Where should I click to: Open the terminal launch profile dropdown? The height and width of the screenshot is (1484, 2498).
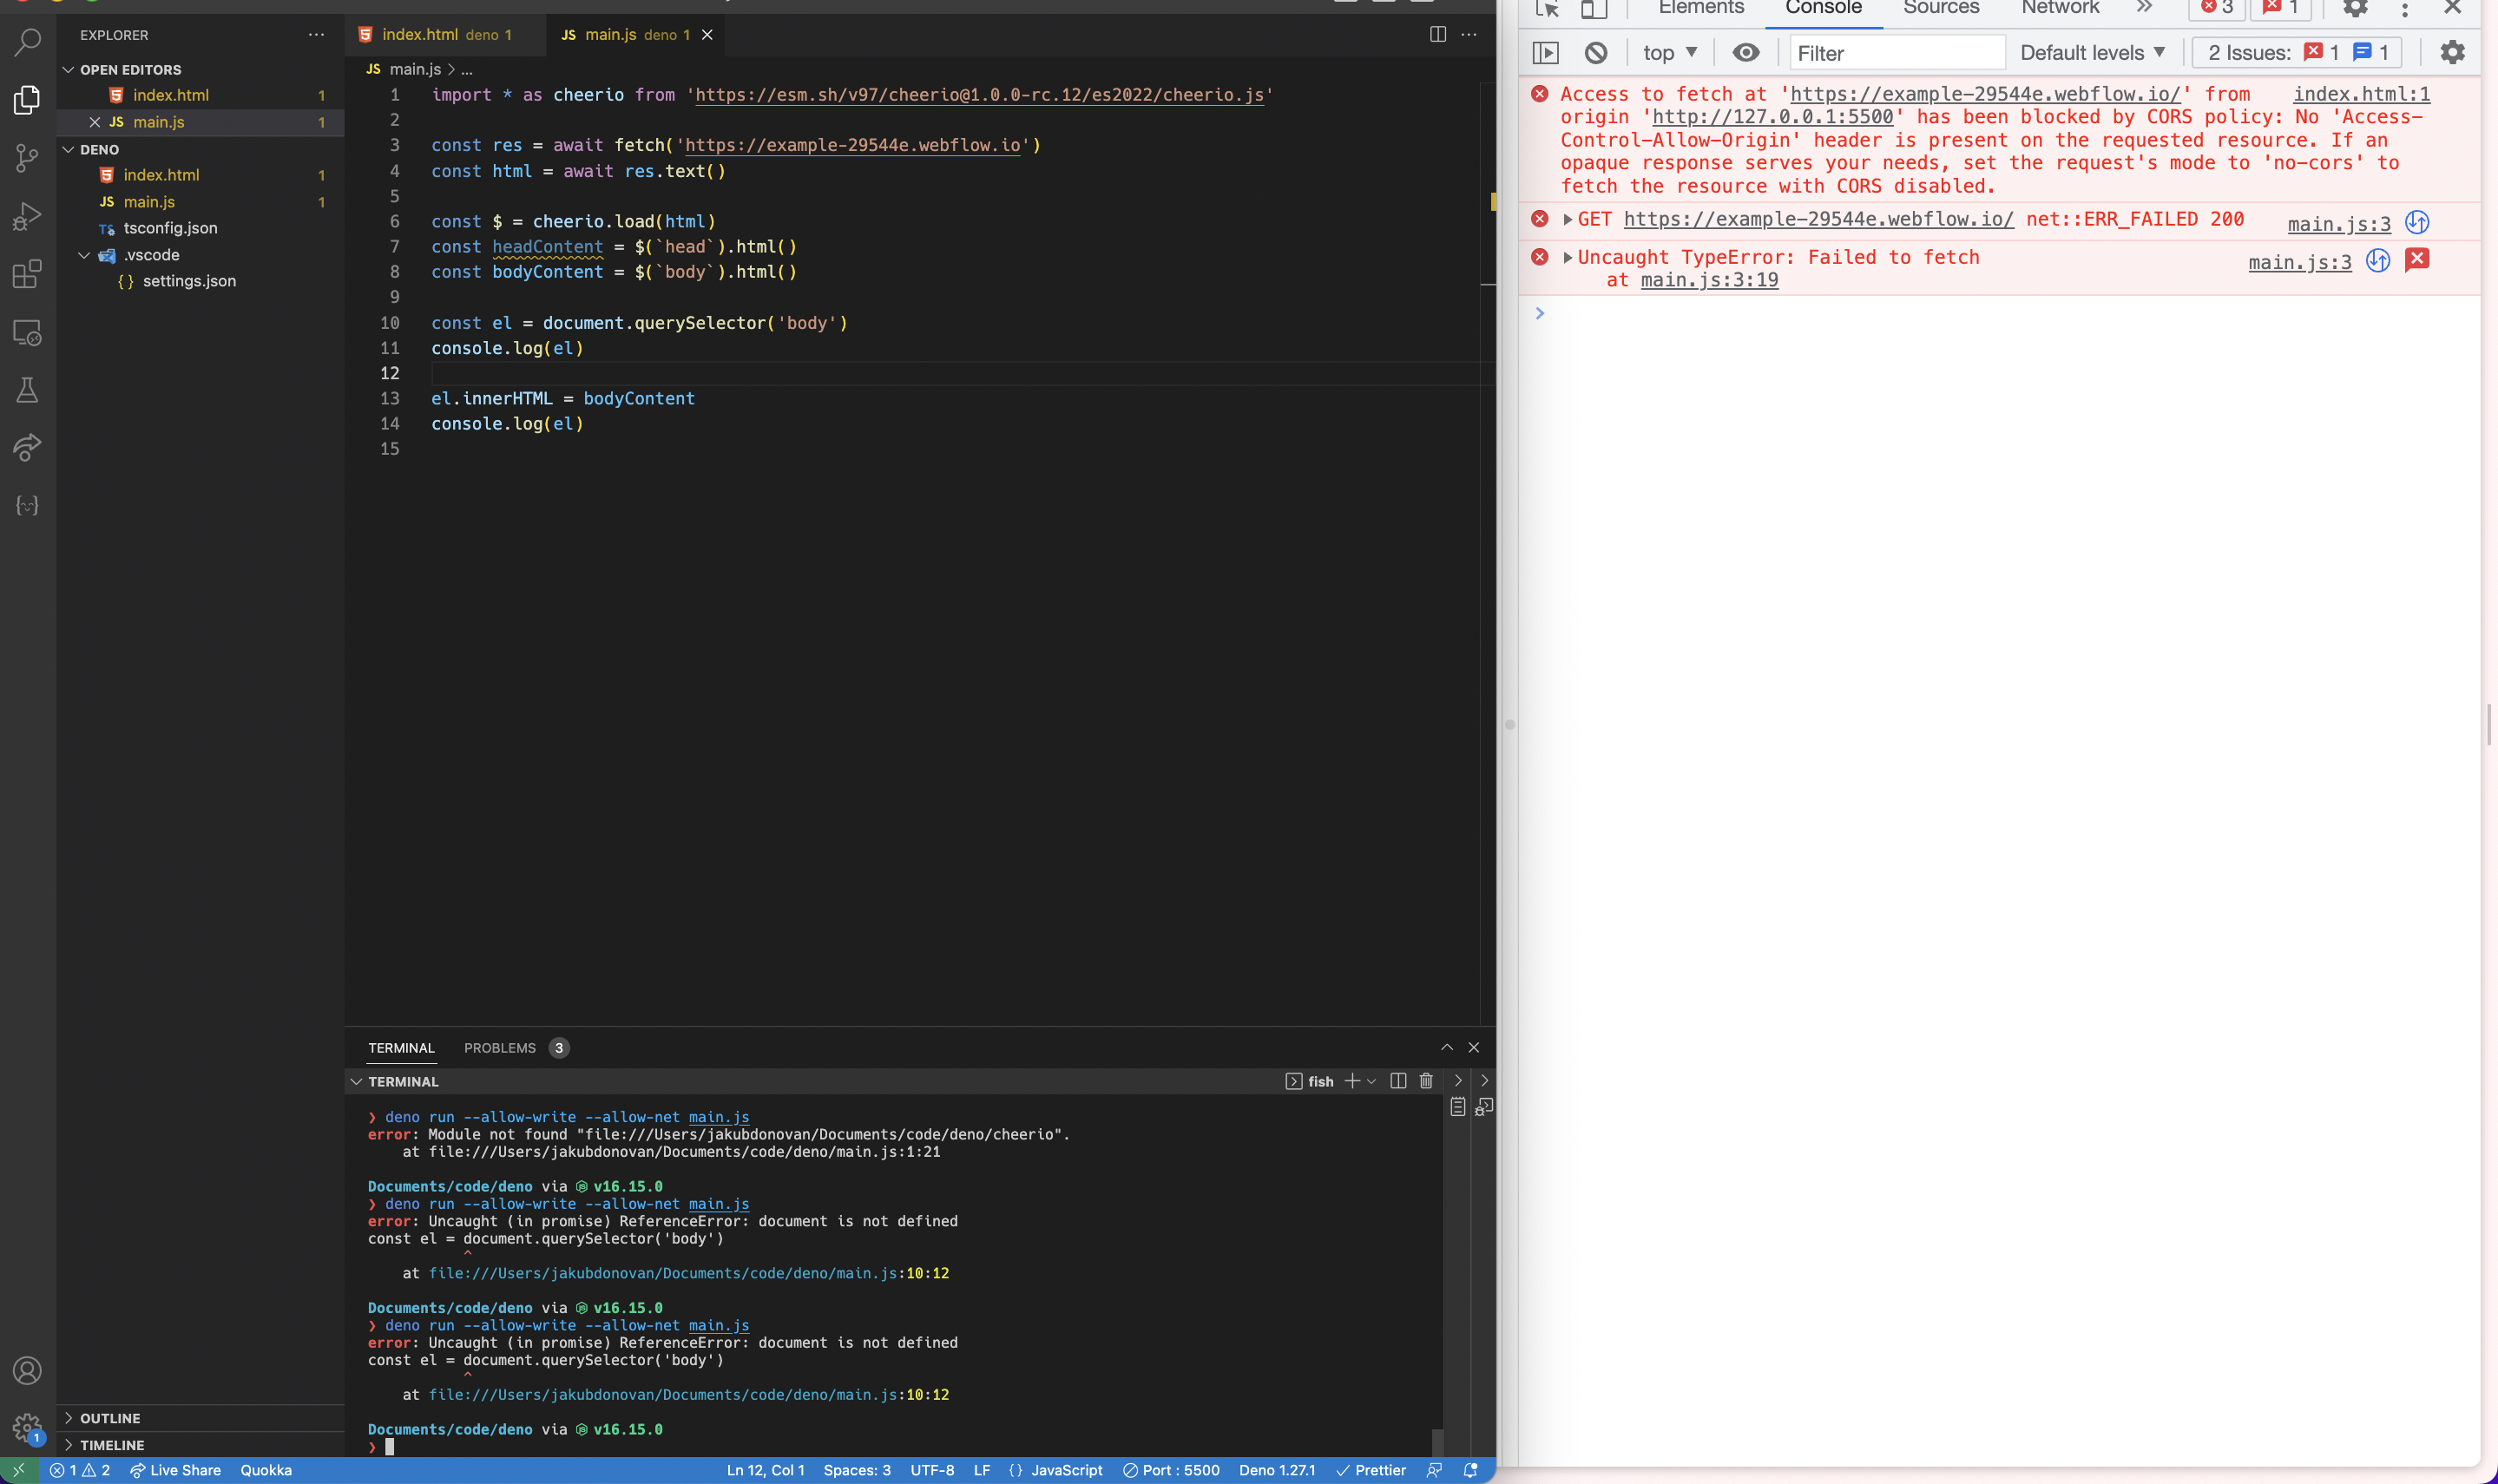(1371, 1081)
